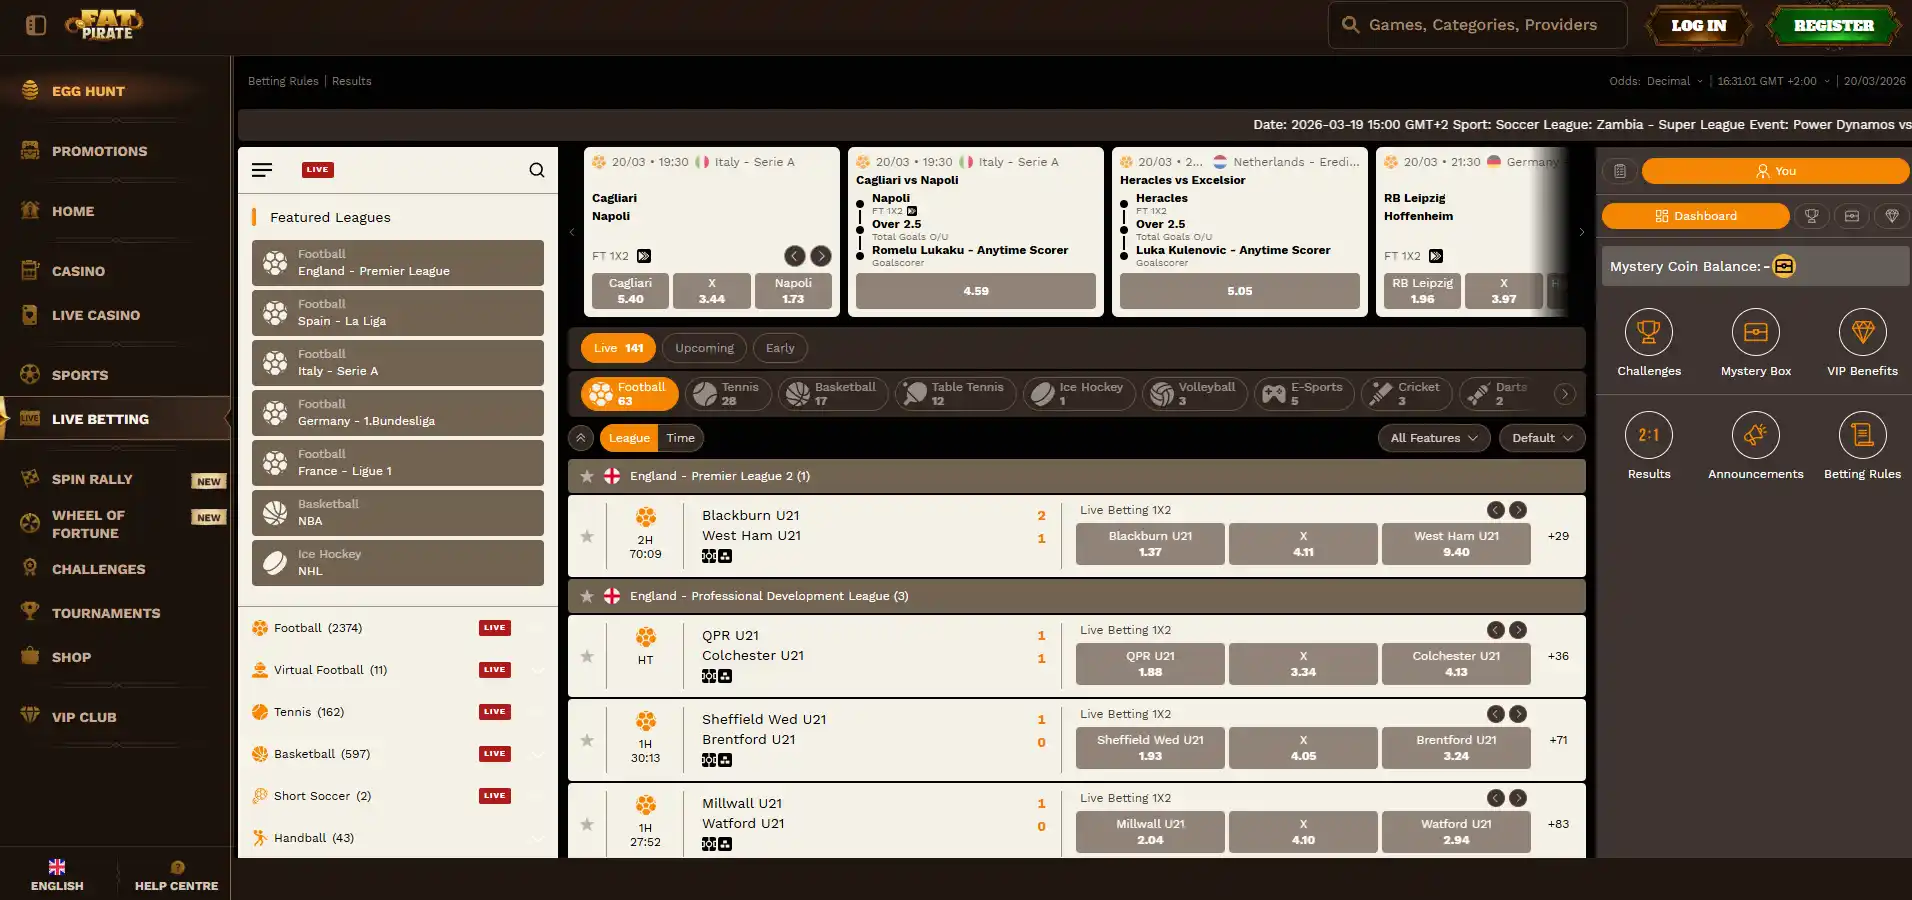Open the All Features dropdown

pyautogui.click(x=1434, y=438)
